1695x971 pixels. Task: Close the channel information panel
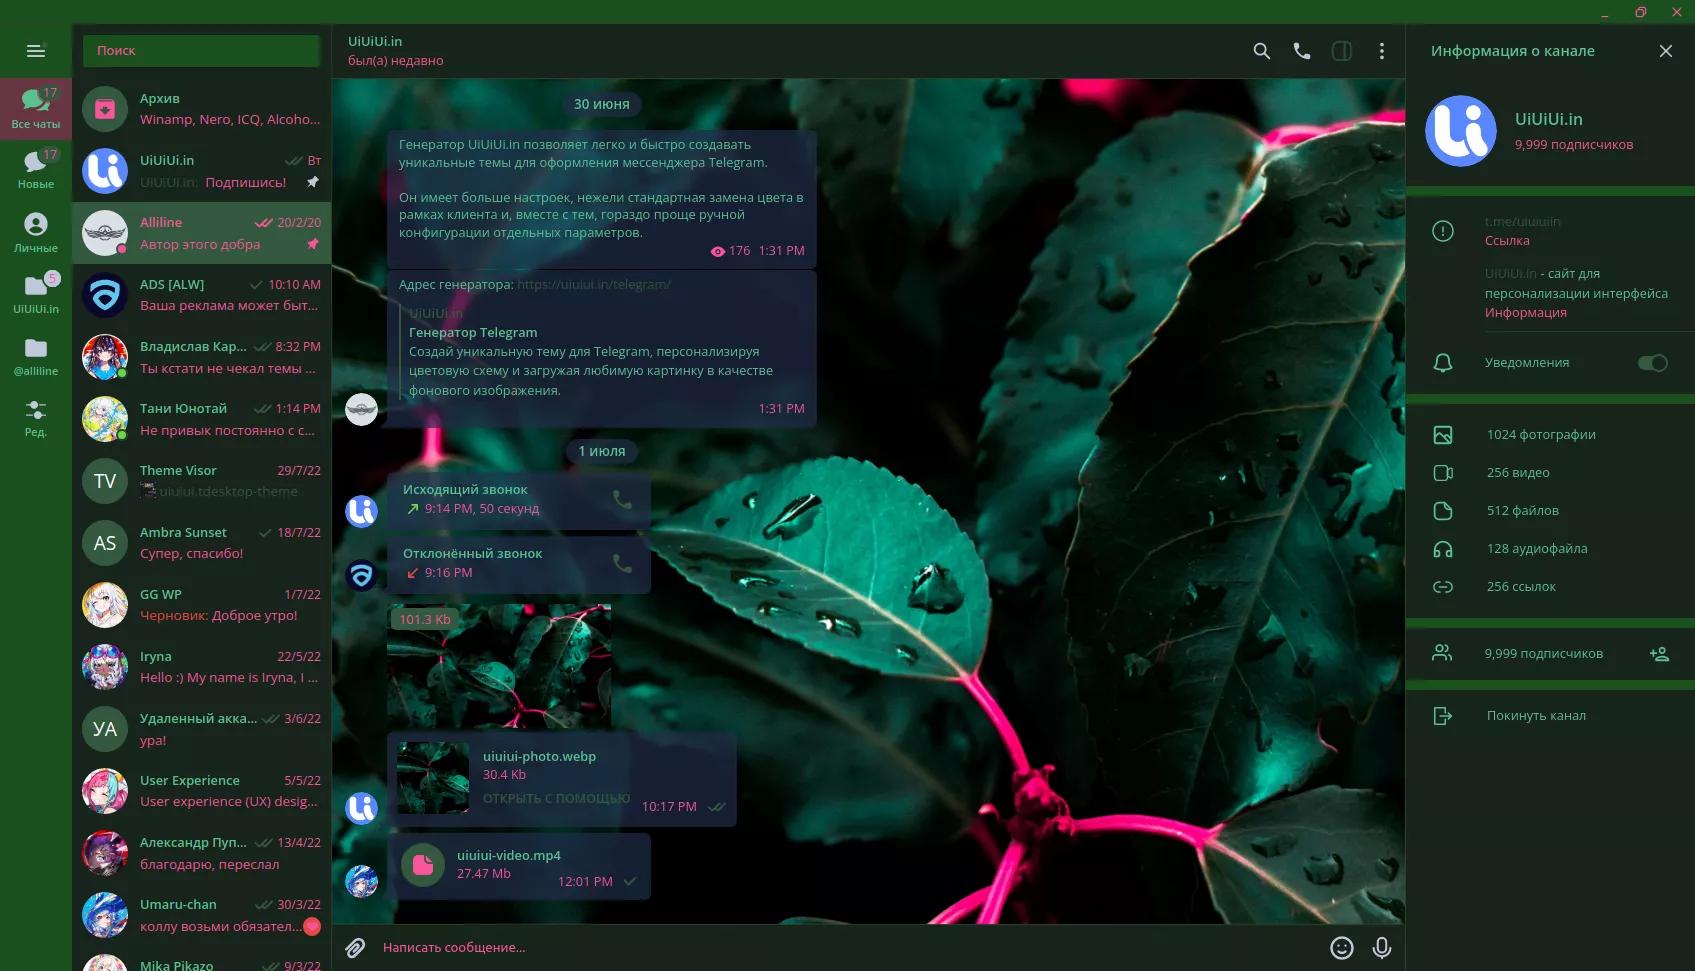pos(1665,51)
